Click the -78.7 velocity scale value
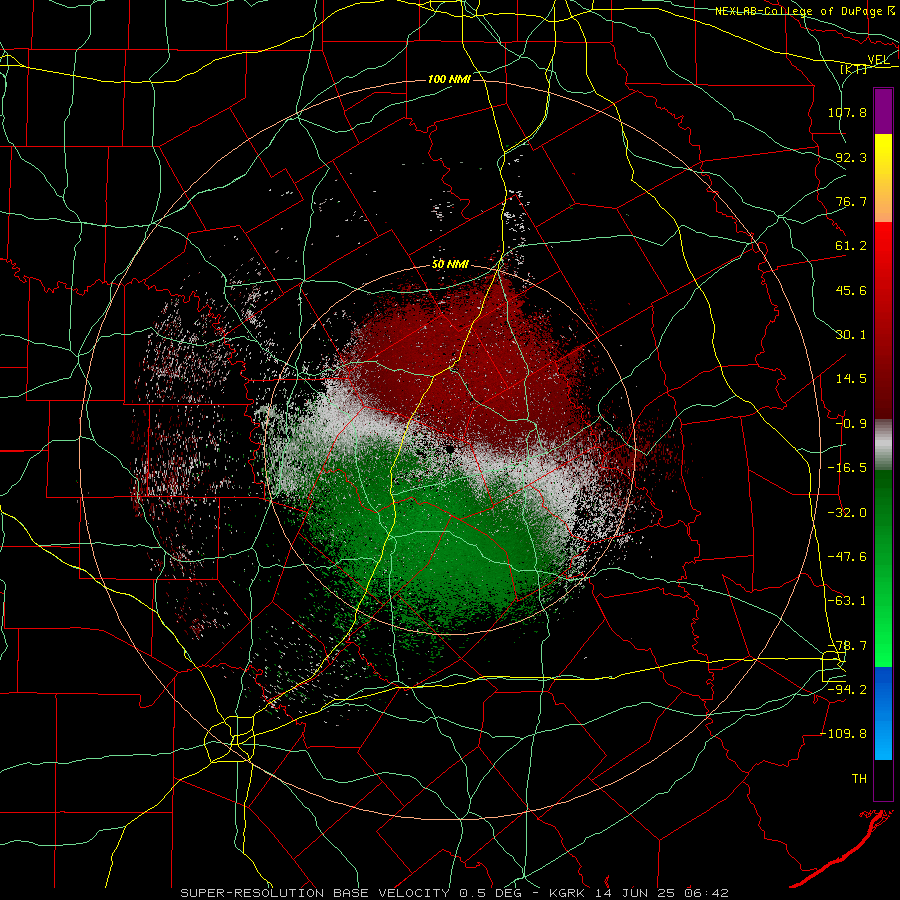 [x=847, y=646]
